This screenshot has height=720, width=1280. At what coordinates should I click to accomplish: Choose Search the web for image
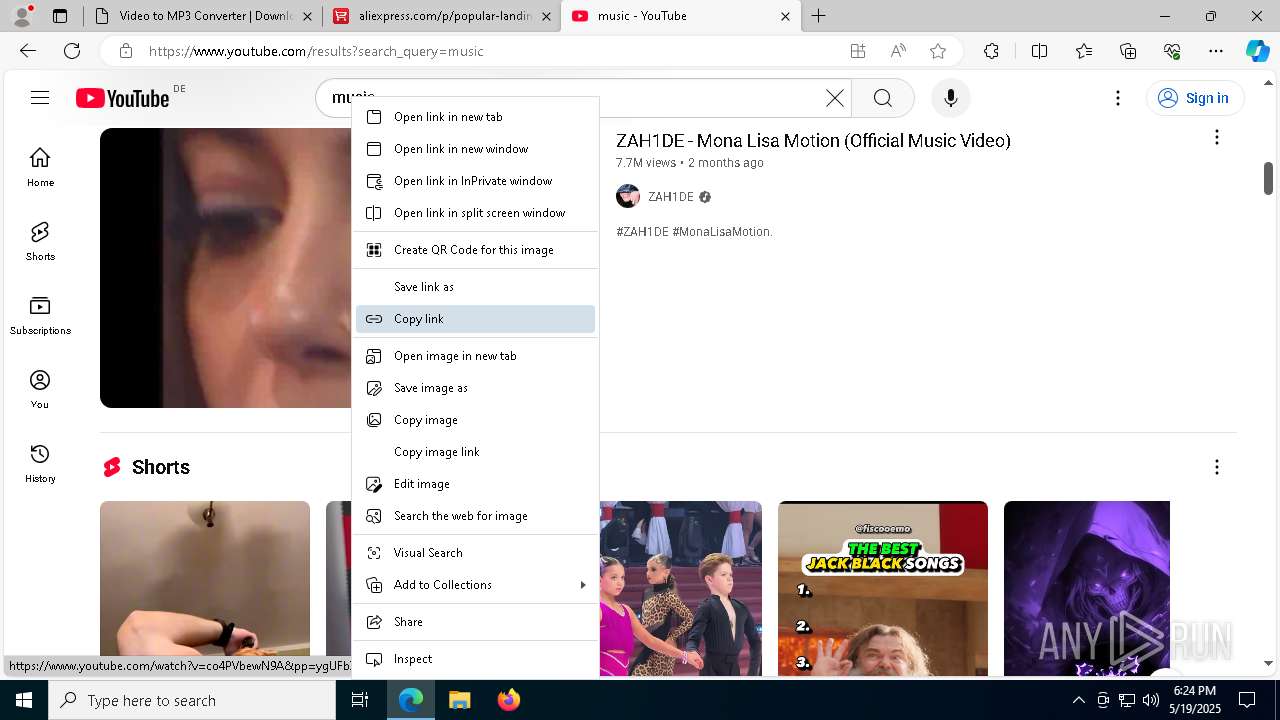click(x=476, y=516)
